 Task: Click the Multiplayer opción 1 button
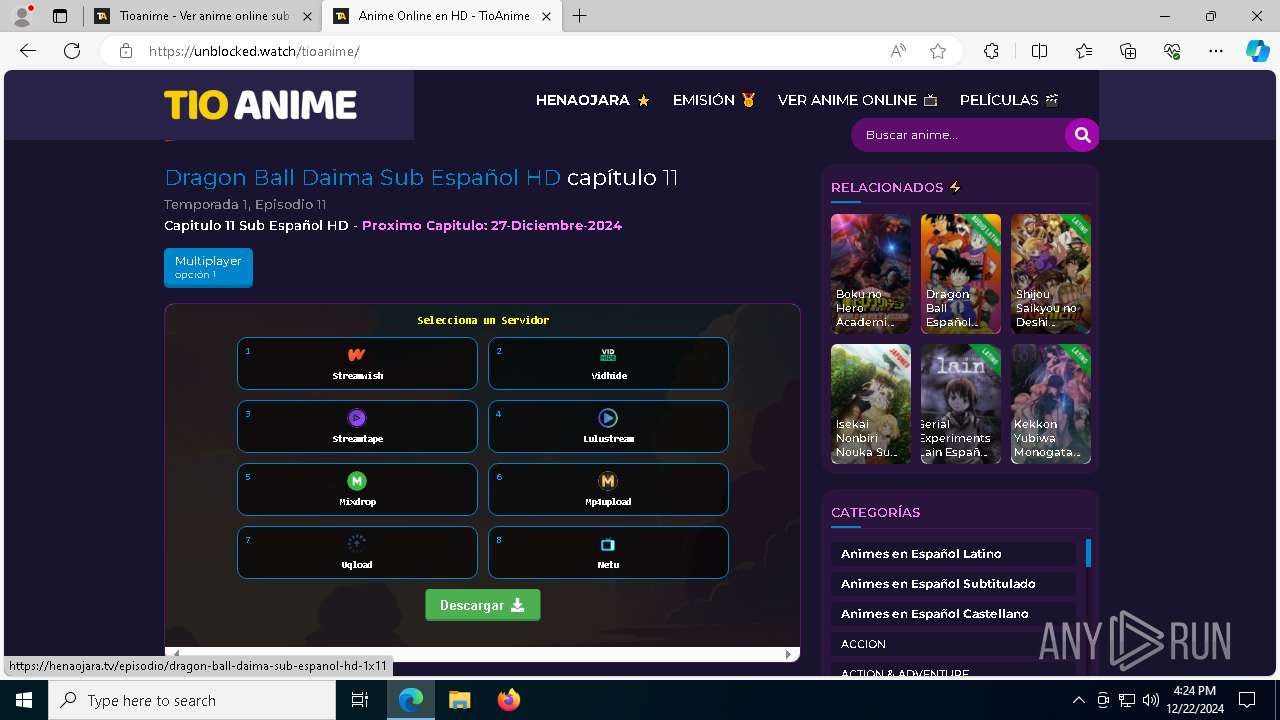point(208,267)
